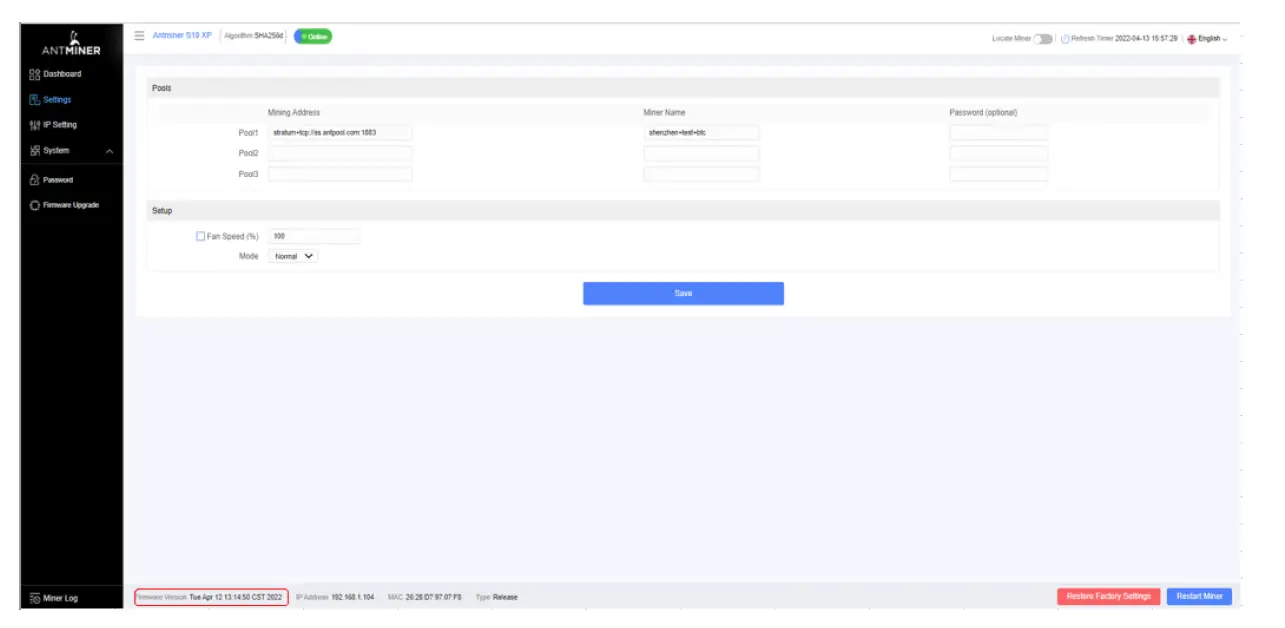Screen dimensions: 1285x628
Task: Click the Dashboard grid icon
Action: tap(35, 74)
